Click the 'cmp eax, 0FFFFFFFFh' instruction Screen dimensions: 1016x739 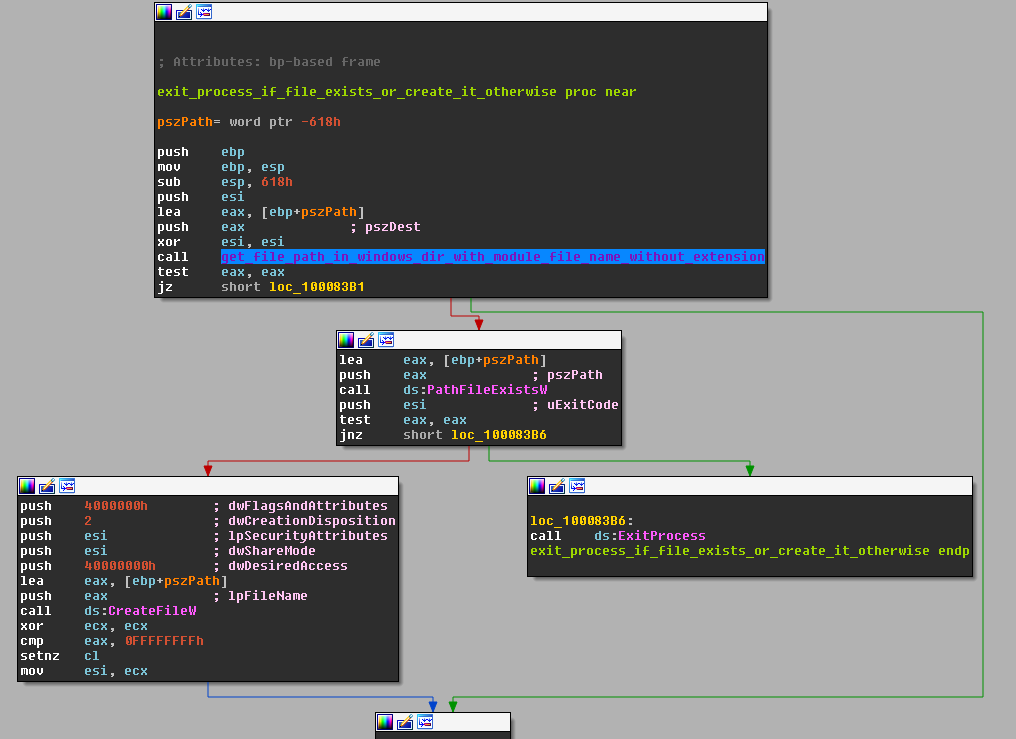click(112, 641)
